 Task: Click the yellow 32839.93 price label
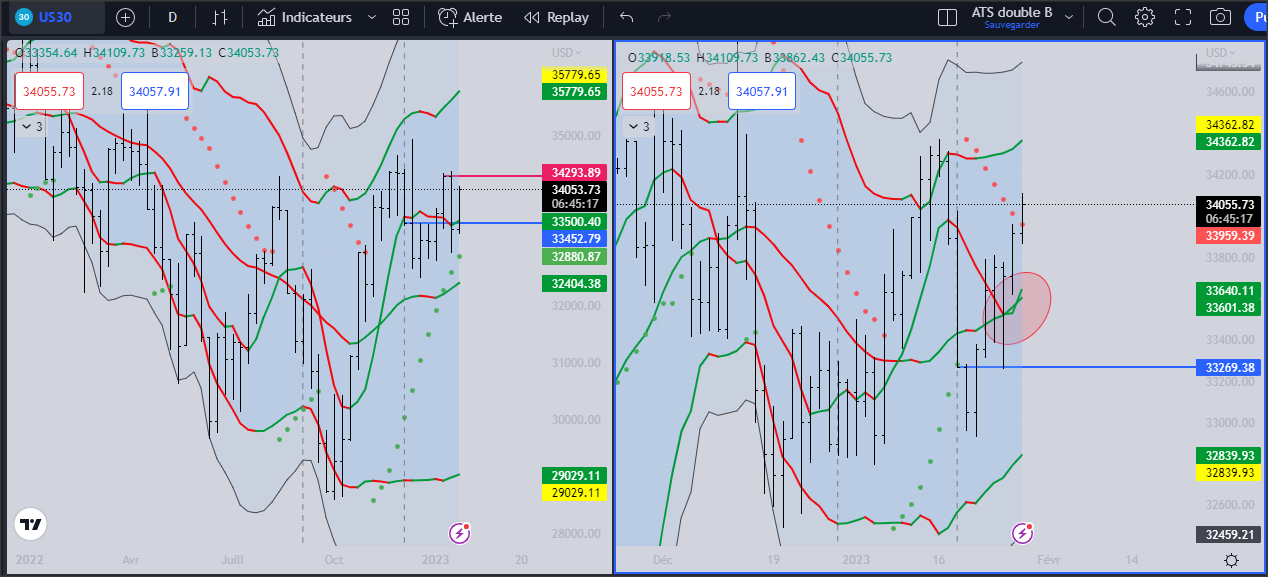[1228, 472]
